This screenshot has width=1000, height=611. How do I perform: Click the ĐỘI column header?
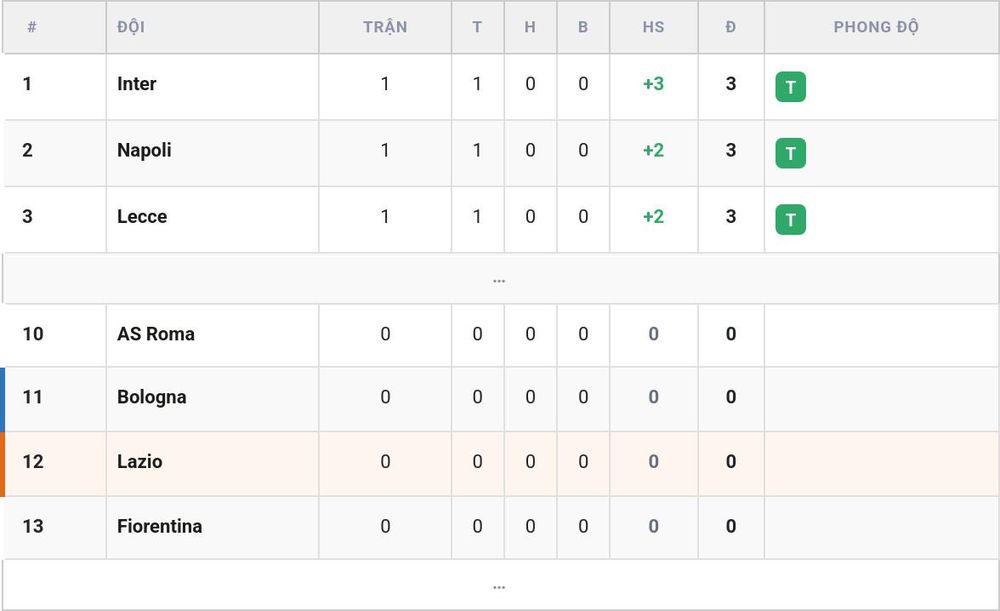[x=131, y=27]
